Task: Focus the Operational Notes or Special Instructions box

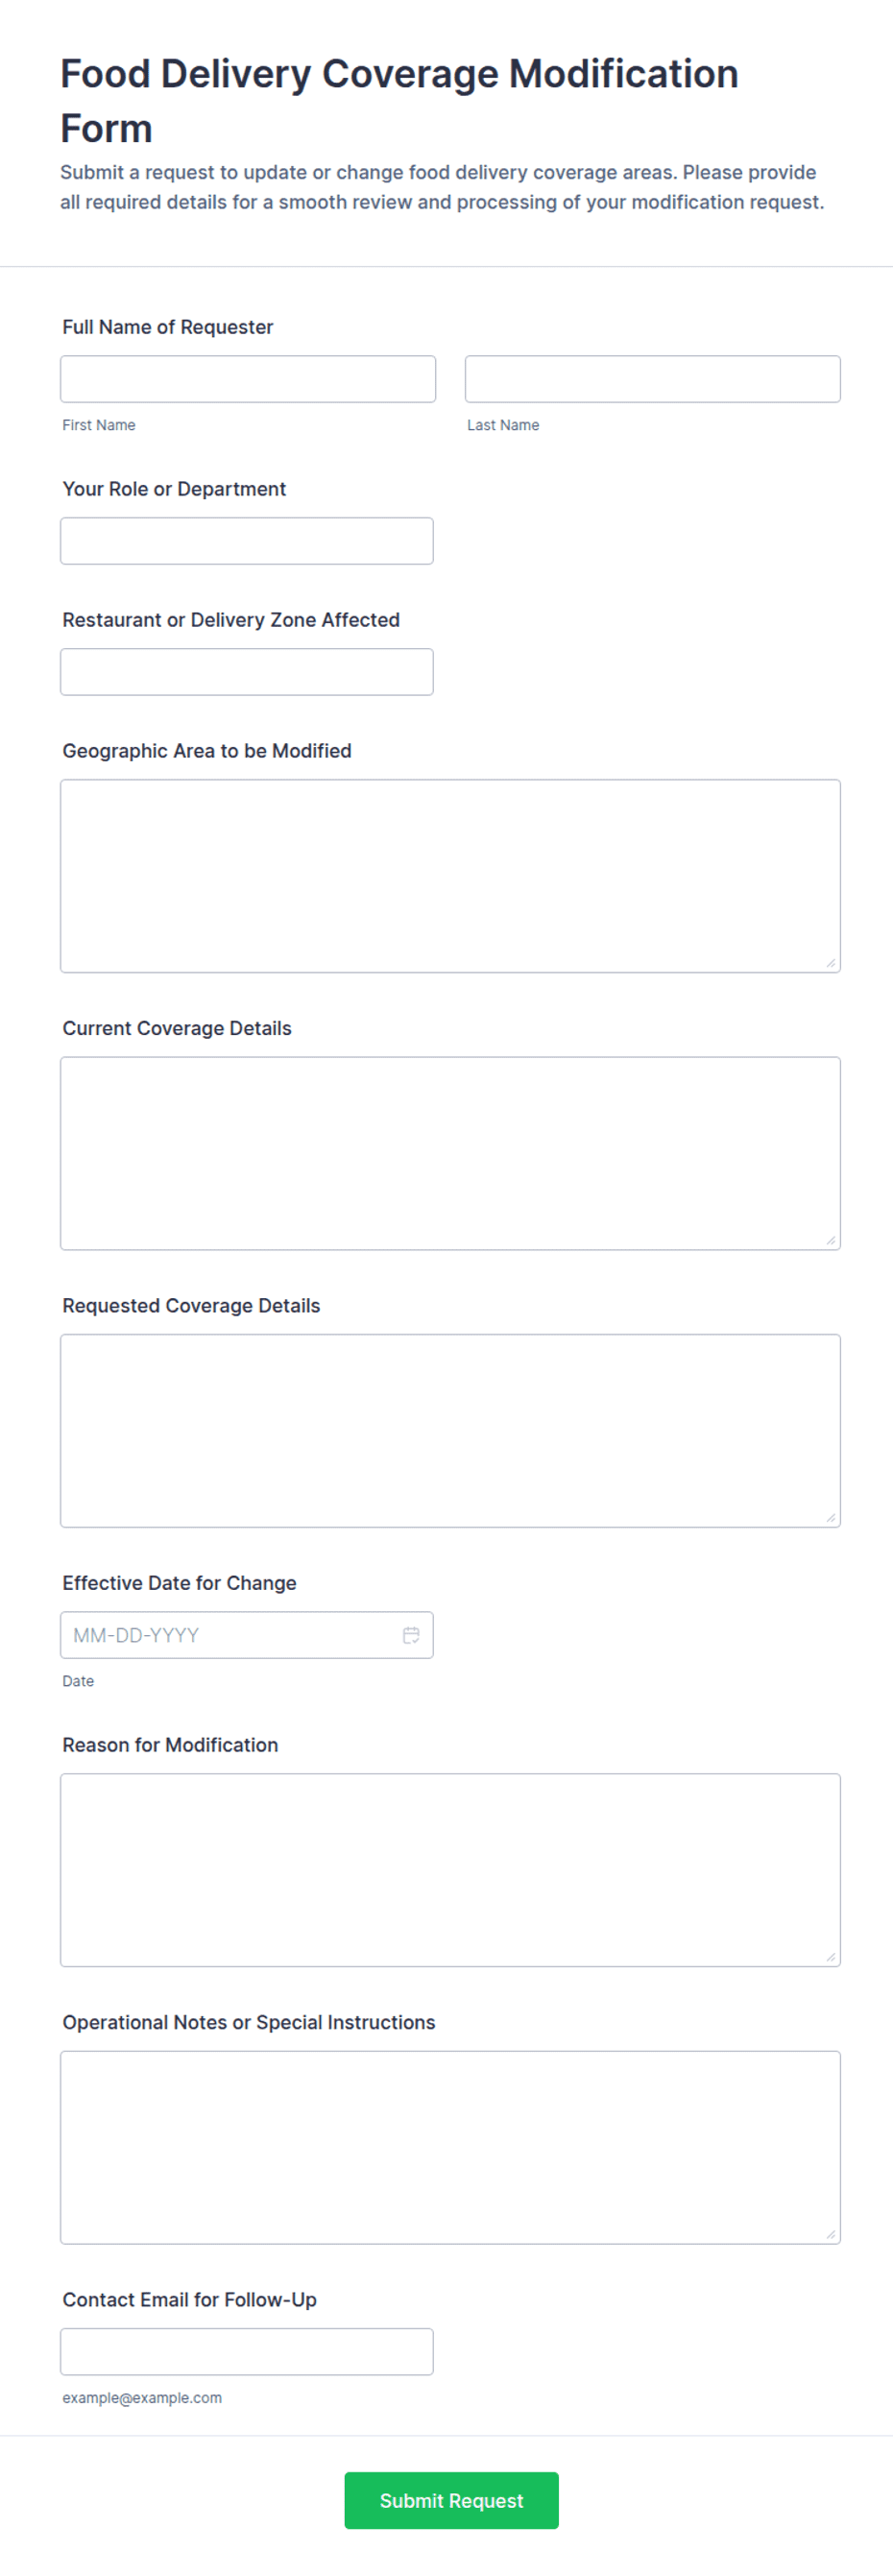Action: point(450,2148)
